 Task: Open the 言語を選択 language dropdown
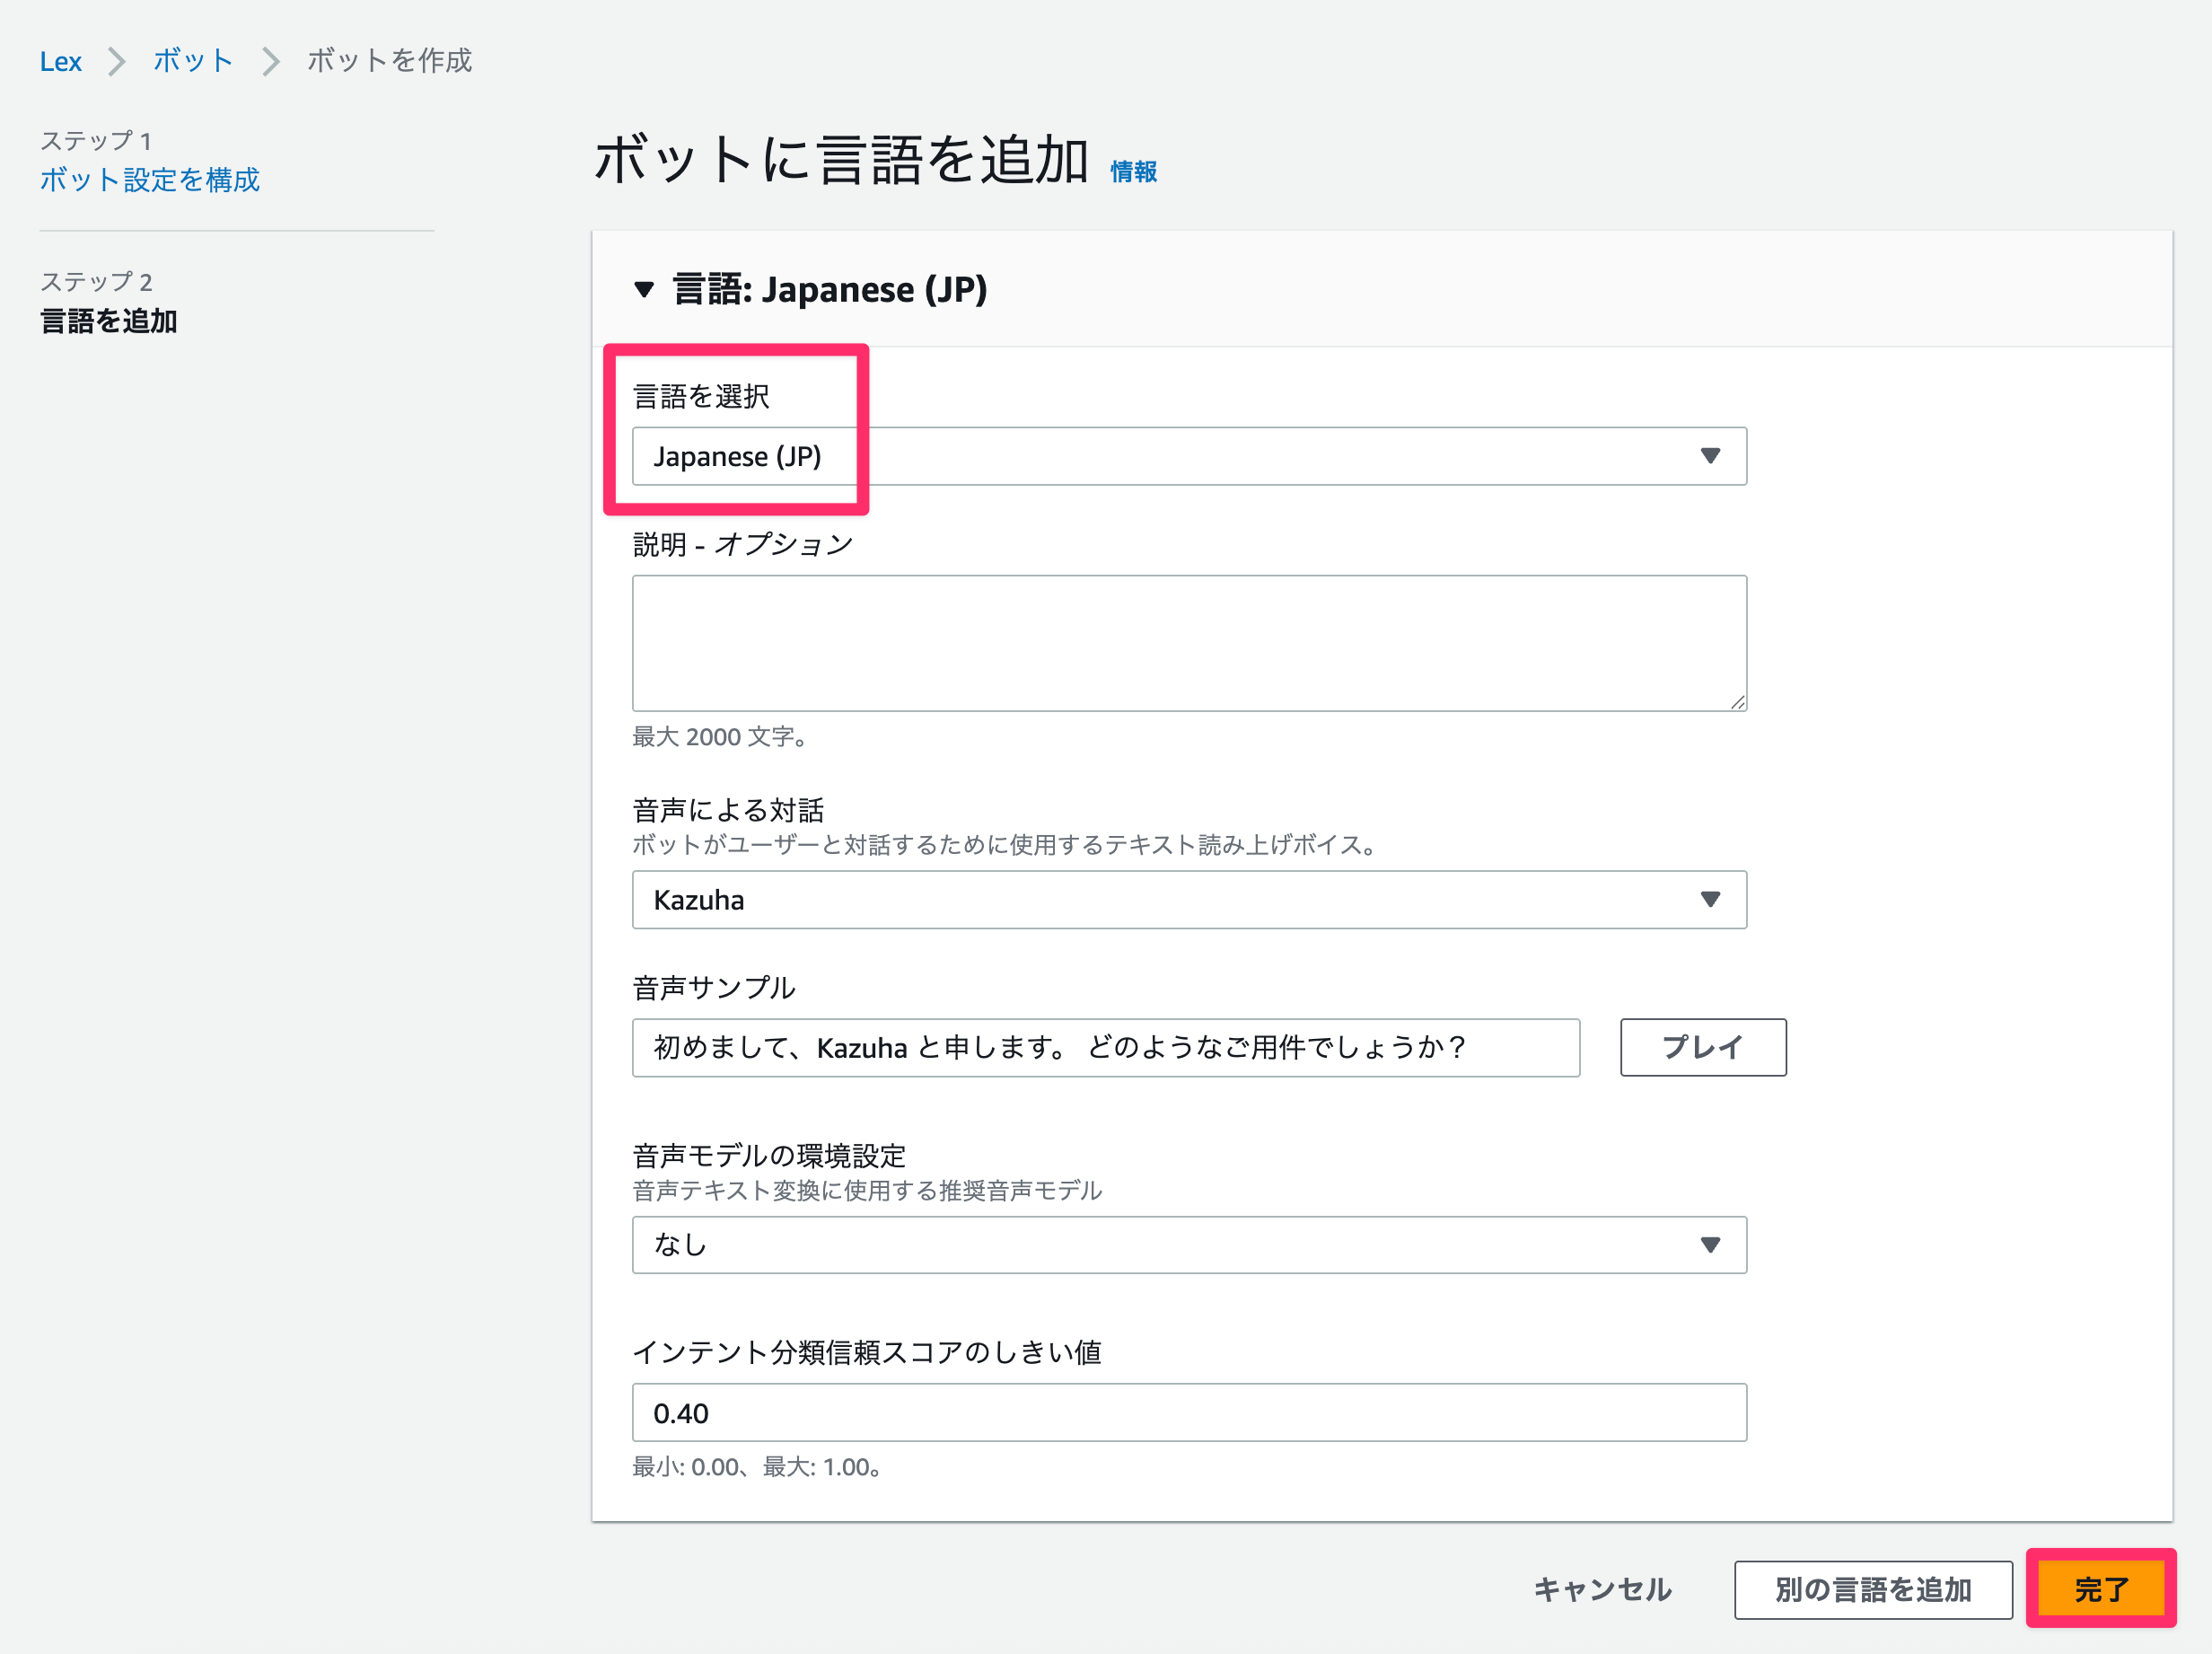[1188, 457]
